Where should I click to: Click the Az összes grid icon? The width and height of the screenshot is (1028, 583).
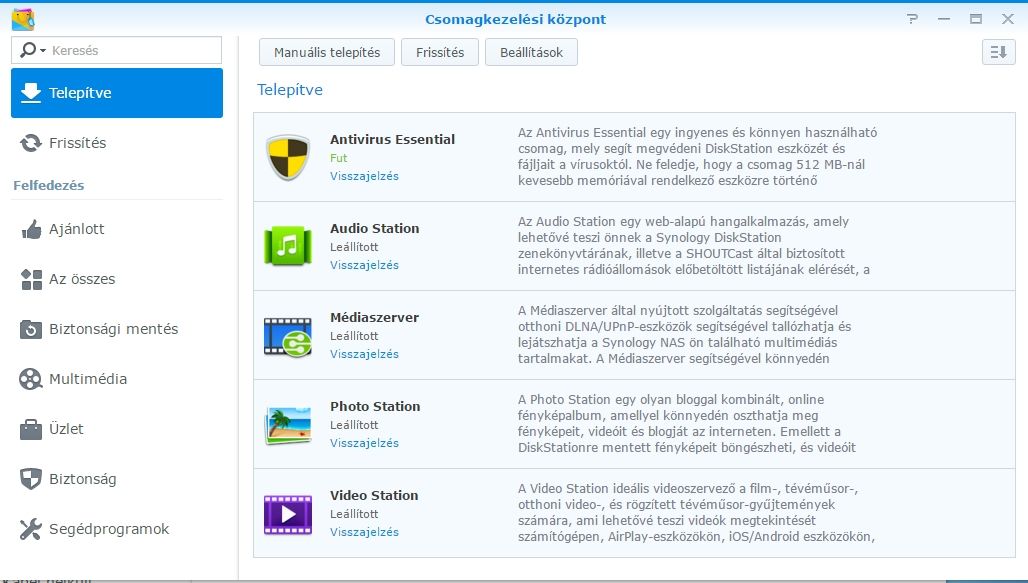[x=31, y=279]
